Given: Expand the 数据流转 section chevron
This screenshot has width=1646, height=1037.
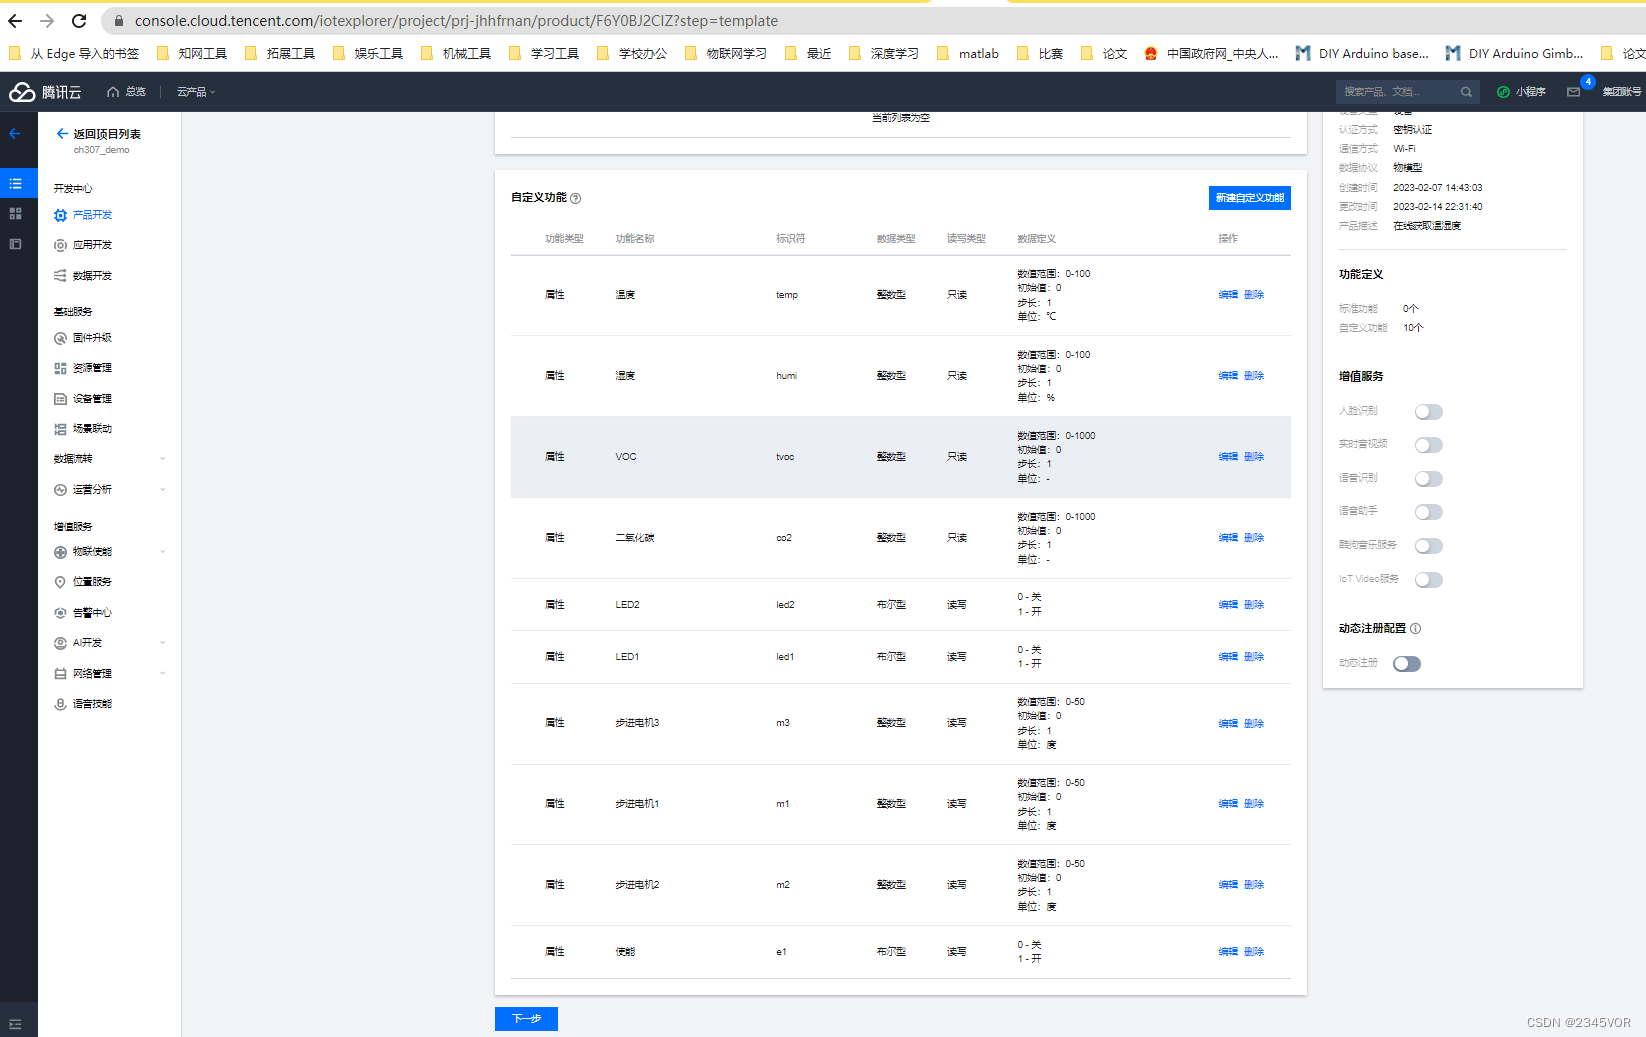Looking at the screenshot, I should point(162,459).
